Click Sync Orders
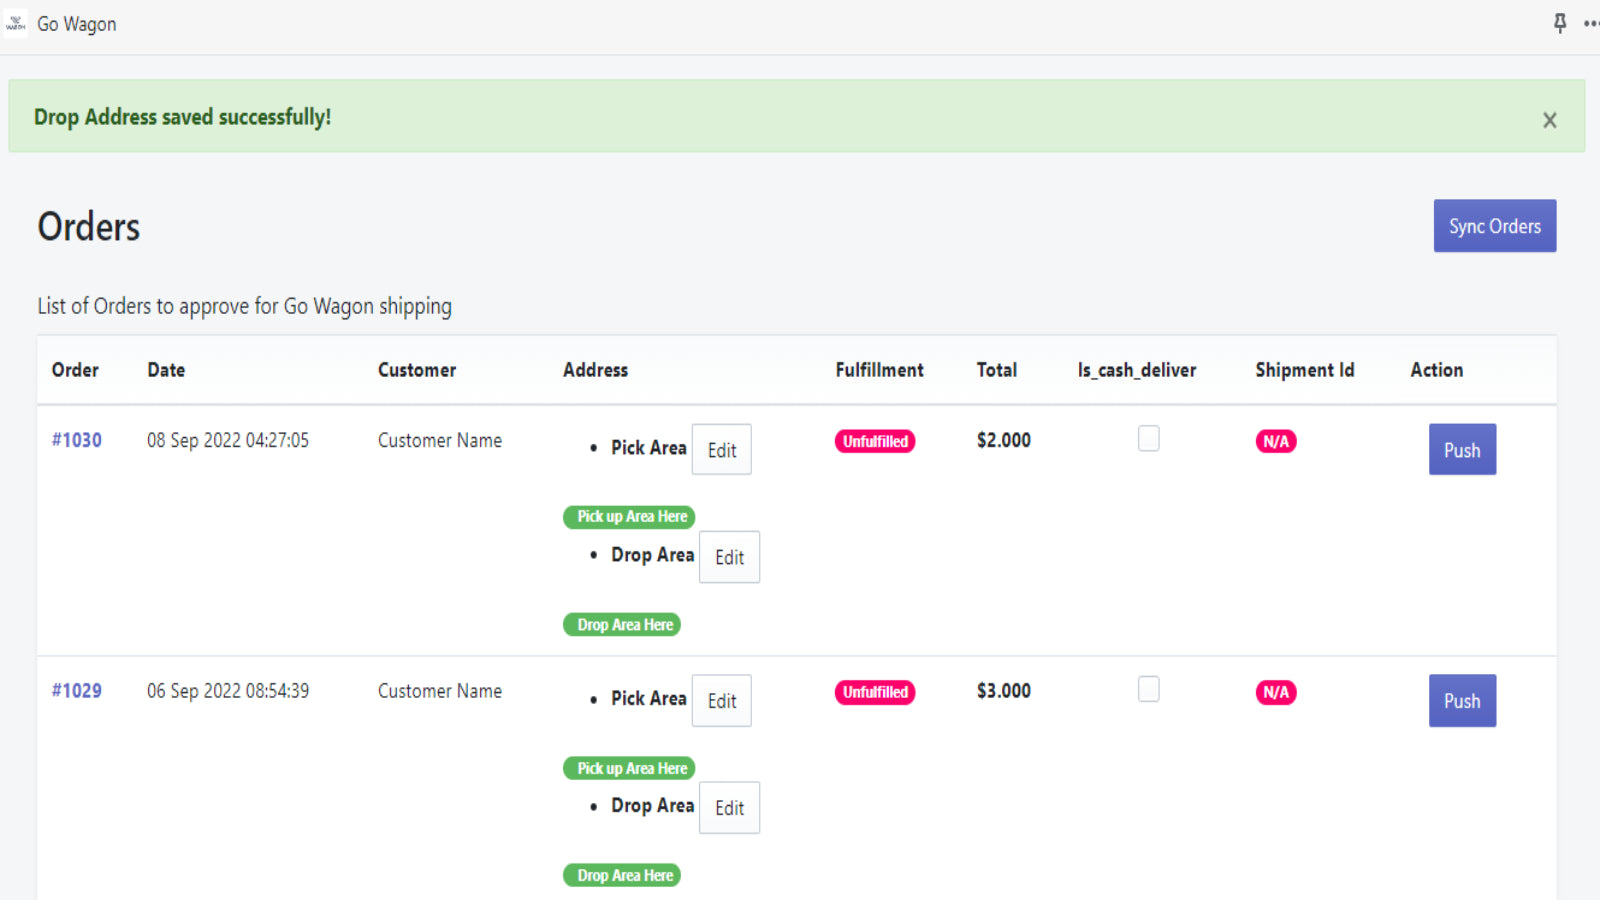This screenshot has height=900, width=1600. tap(1494, 225)
